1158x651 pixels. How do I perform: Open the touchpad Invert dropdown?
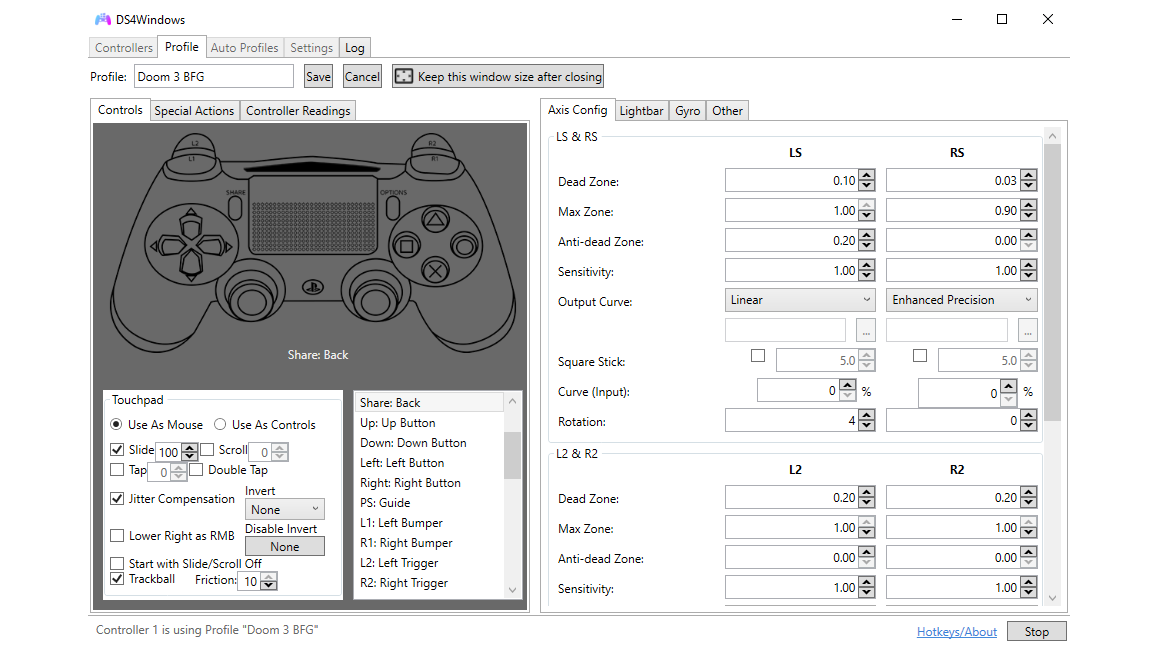284,510
